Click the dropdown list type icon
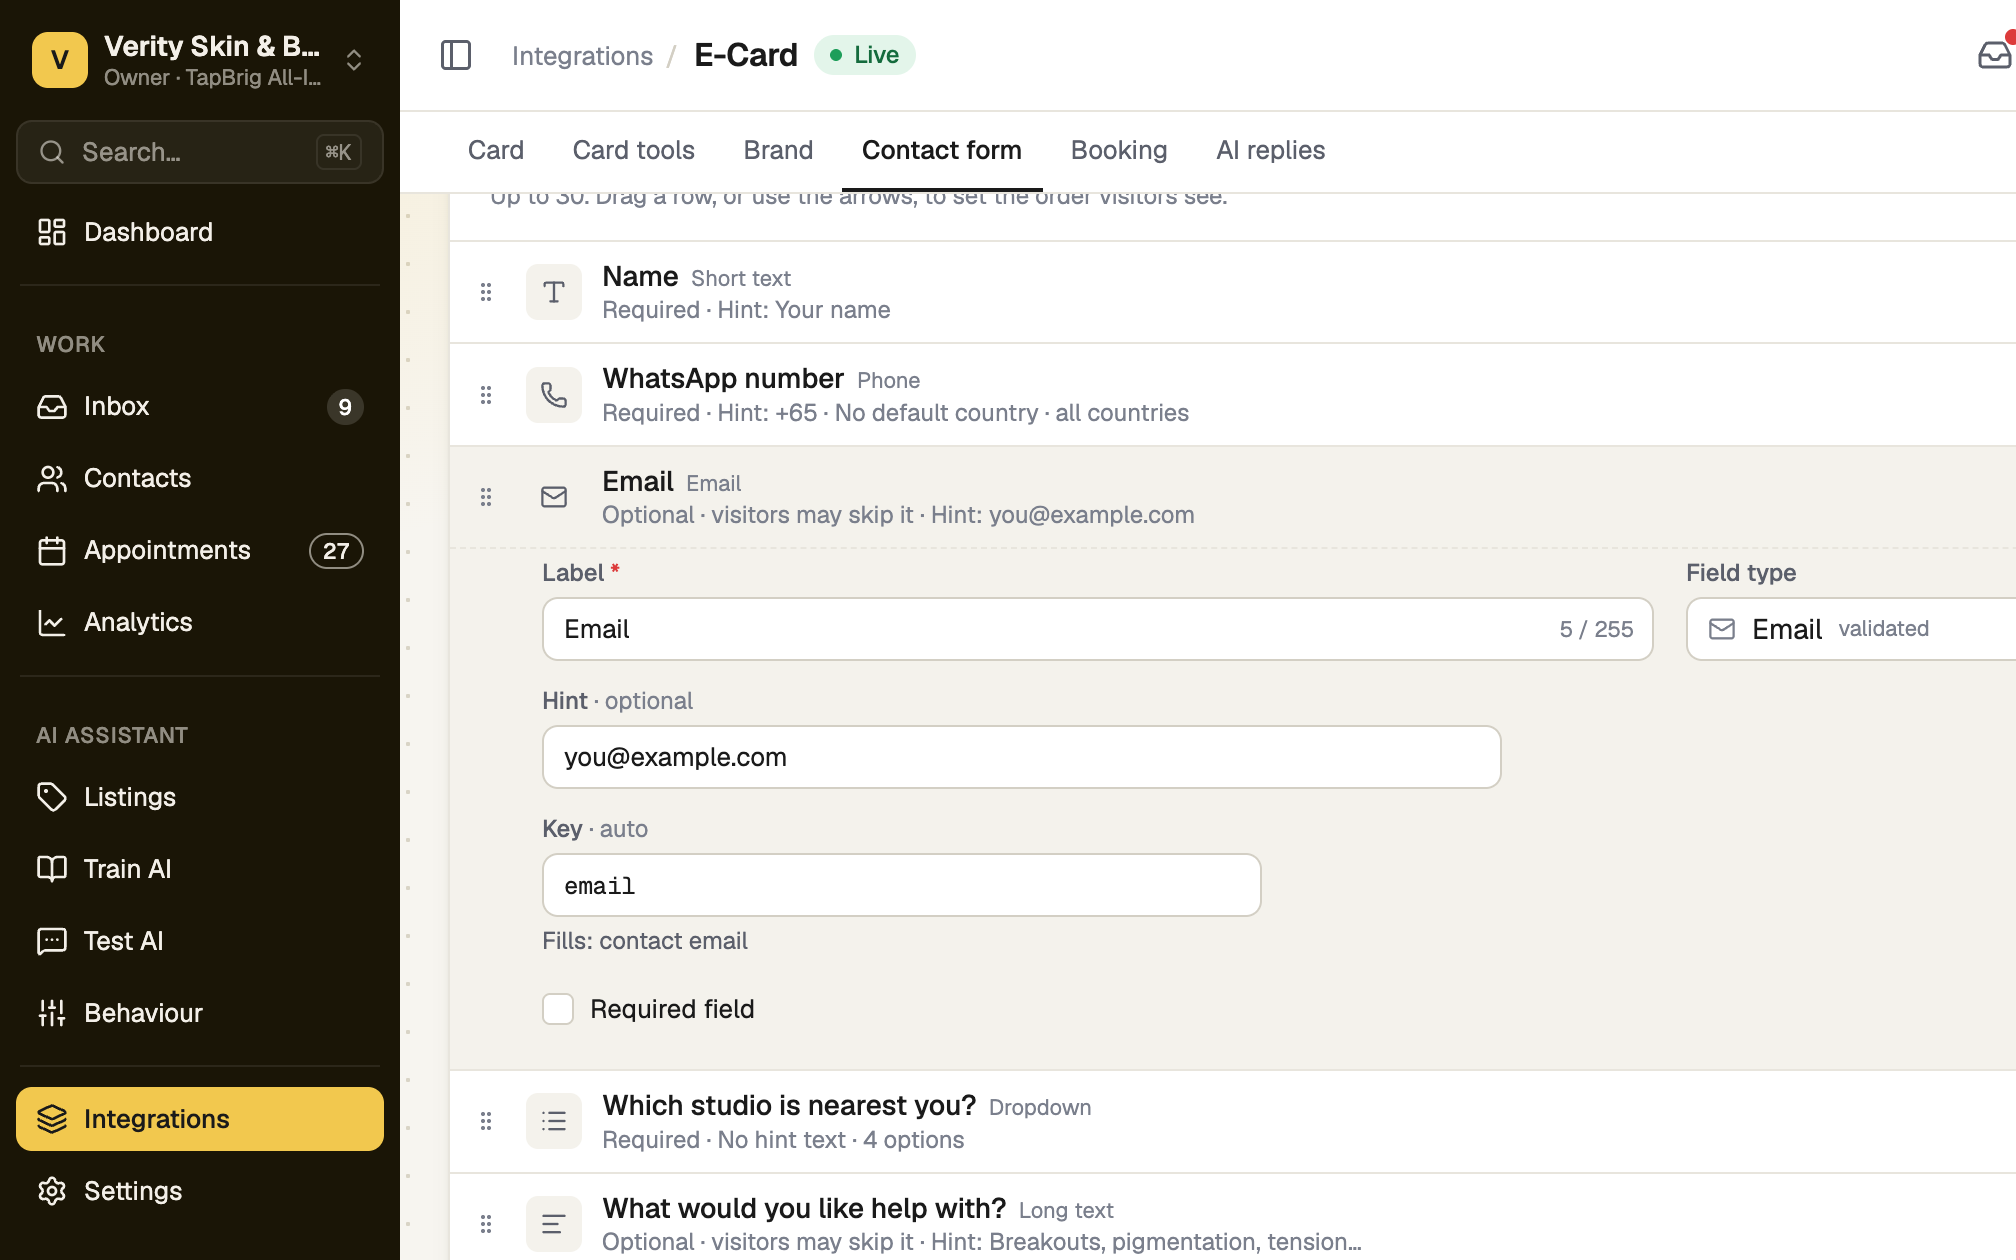The width and height of the screenshot is (2016, 1260). 554,1121
